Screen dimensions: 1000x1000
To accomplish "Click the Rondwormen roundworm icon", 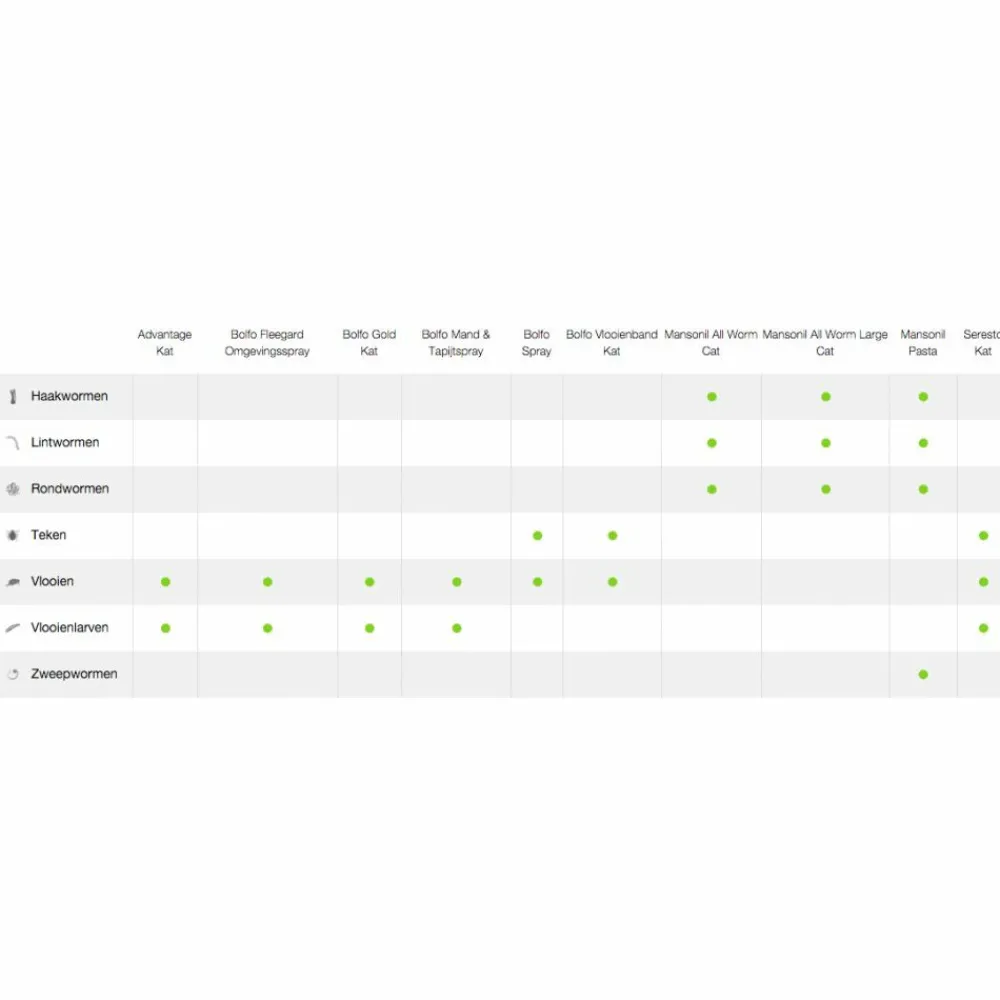I will click(x=13, y=489).
